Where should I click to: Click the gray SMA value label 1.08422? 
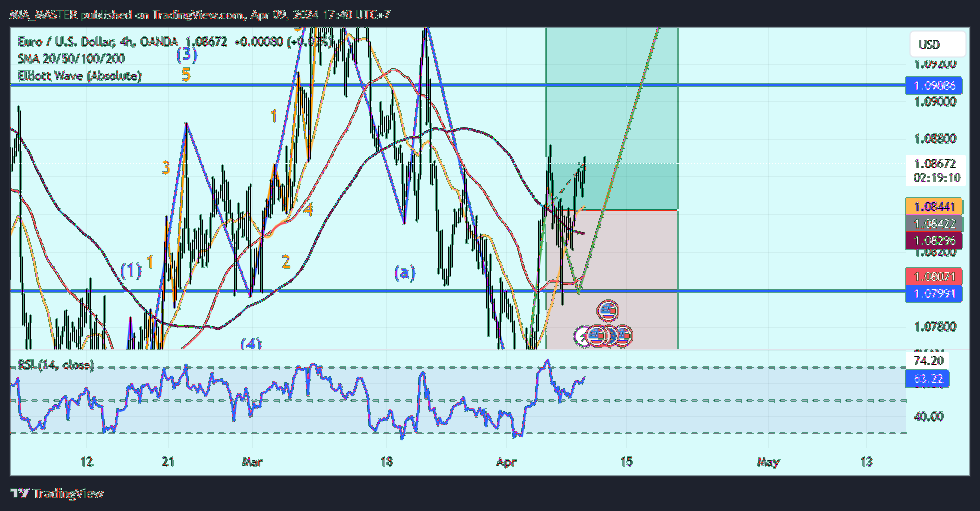tap(934, 224)
